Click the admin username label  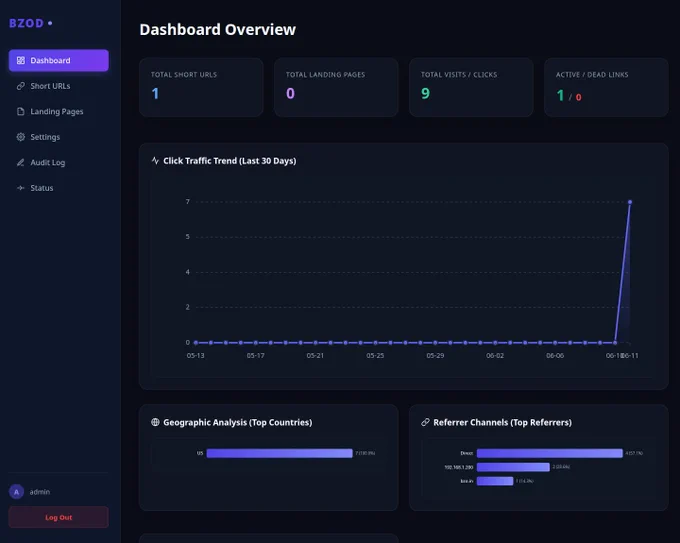pos(39,492)
